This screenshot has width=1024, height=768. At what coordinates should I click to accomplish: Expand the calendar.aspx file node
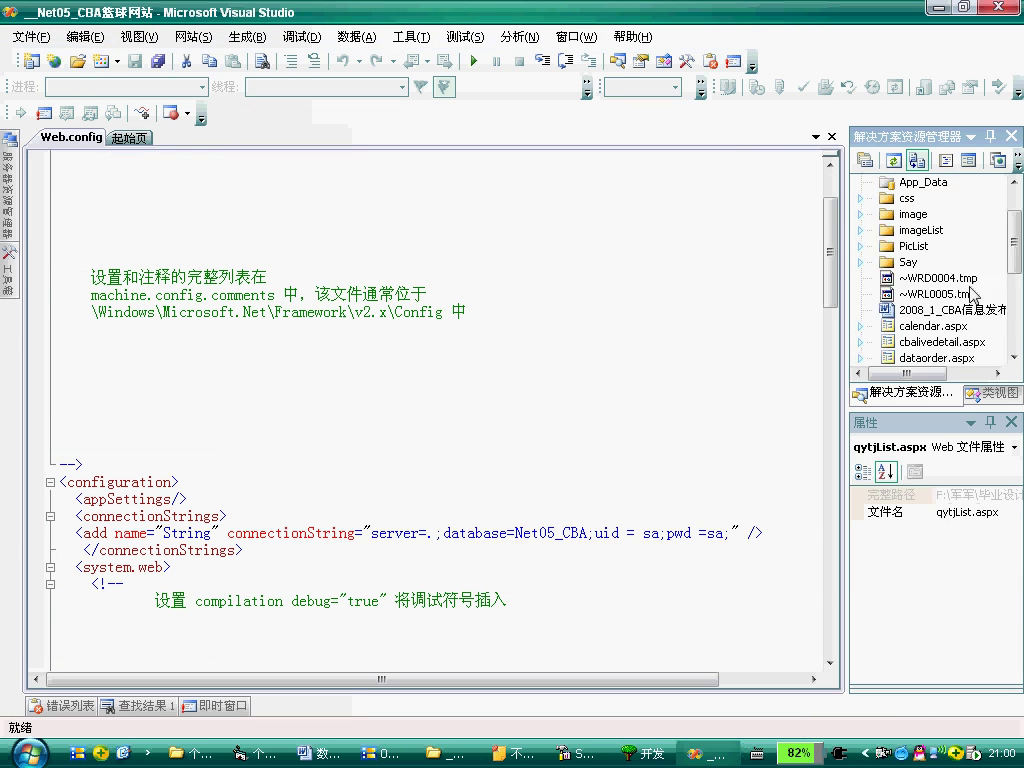(860, 327)
